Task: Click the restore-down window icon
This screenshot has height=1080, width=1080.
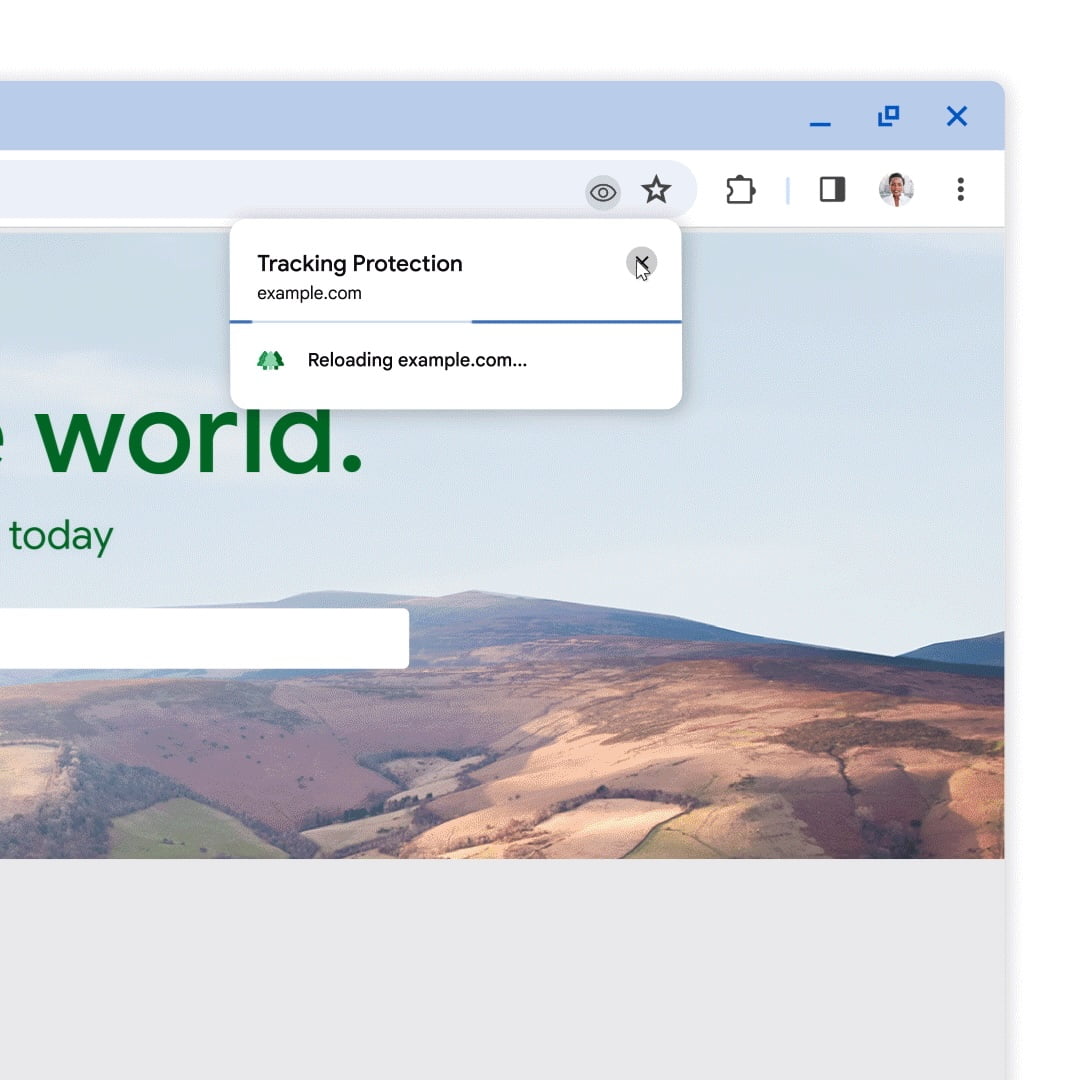Action: [888, 117]
